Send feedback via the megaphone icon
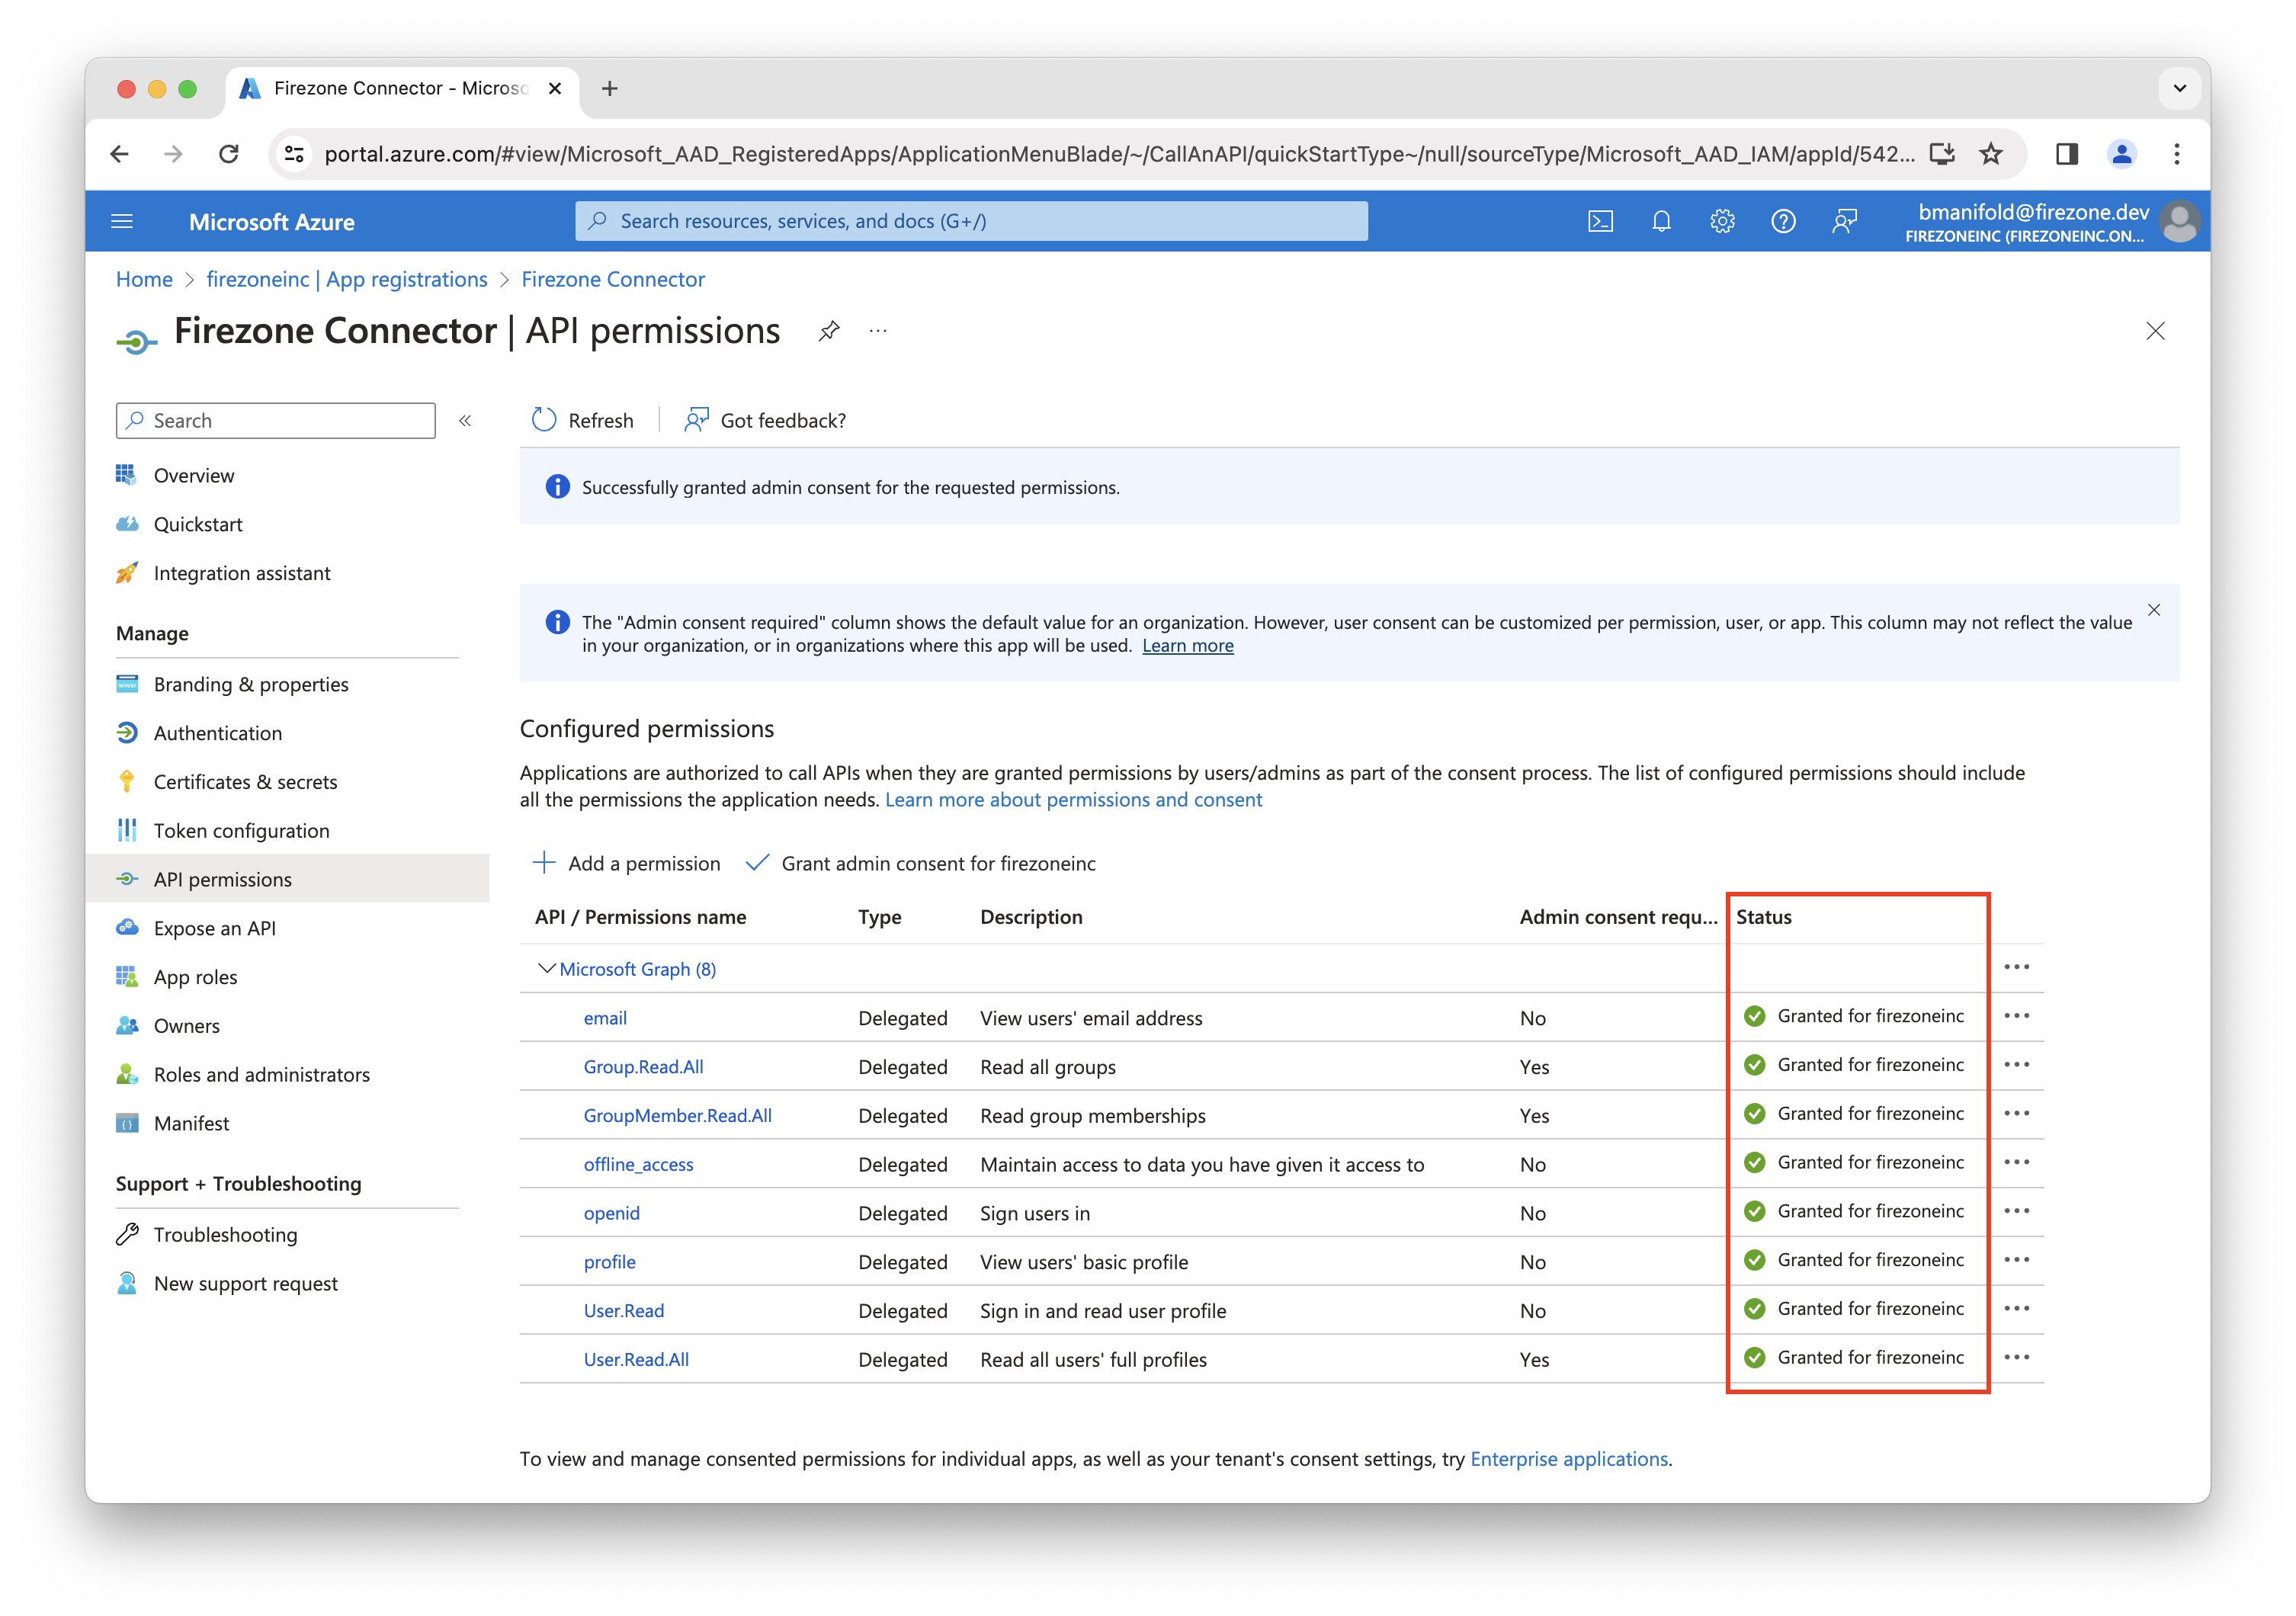The height and width of the screenshot is (1616, 2296). (x=1845, y=220)
